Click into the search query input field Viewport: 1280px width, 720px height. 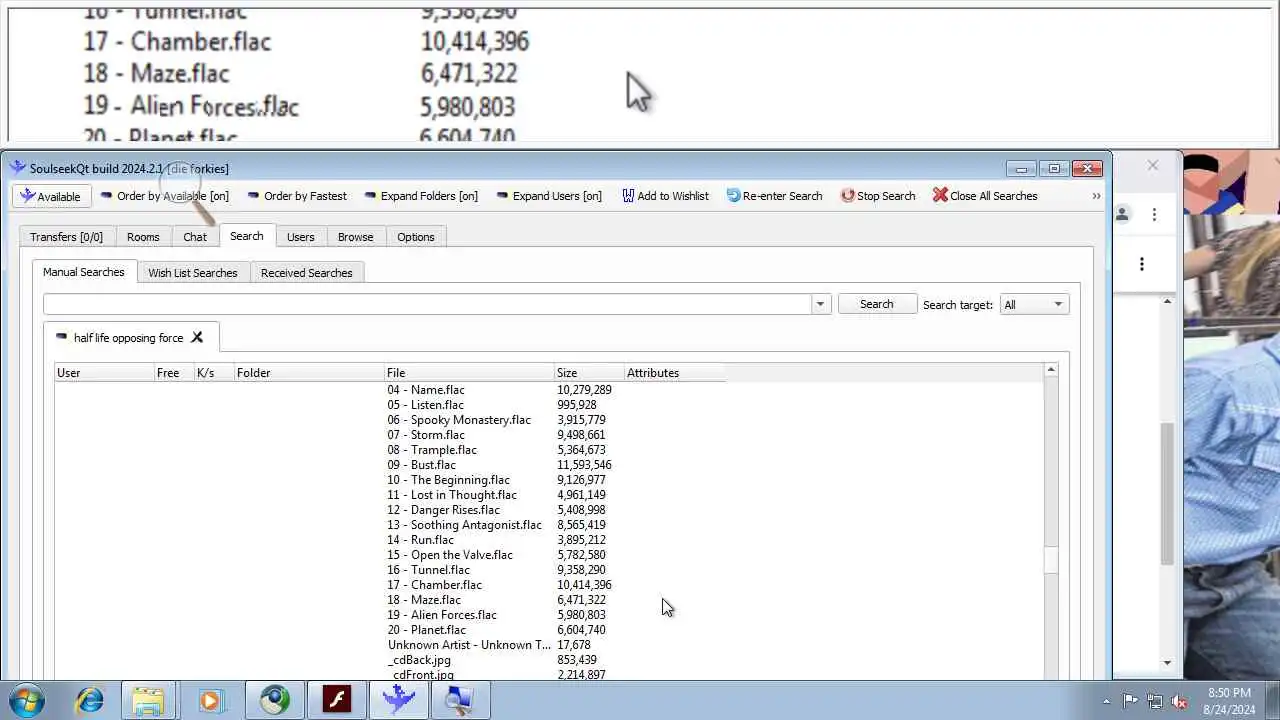pos(427,304)
